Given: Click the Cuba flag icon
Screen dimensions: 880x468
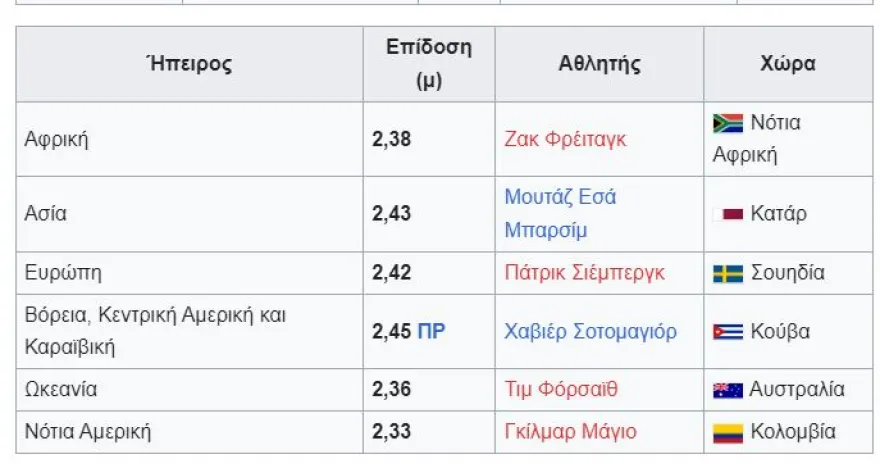Looking at the screenshot, I should coord(727,332).
